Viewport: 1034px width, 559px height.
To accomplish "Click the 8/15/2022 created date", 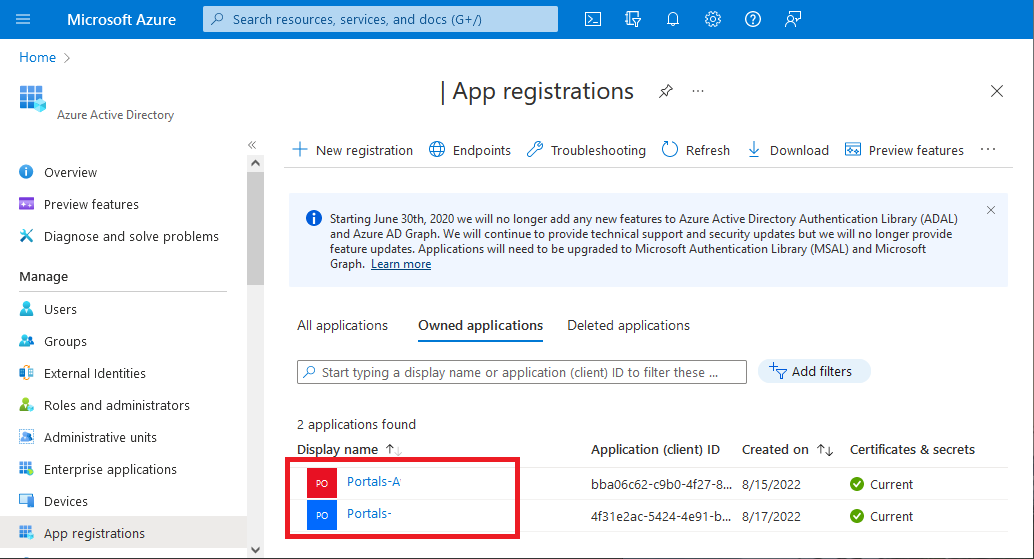I will tap(771, 485).
